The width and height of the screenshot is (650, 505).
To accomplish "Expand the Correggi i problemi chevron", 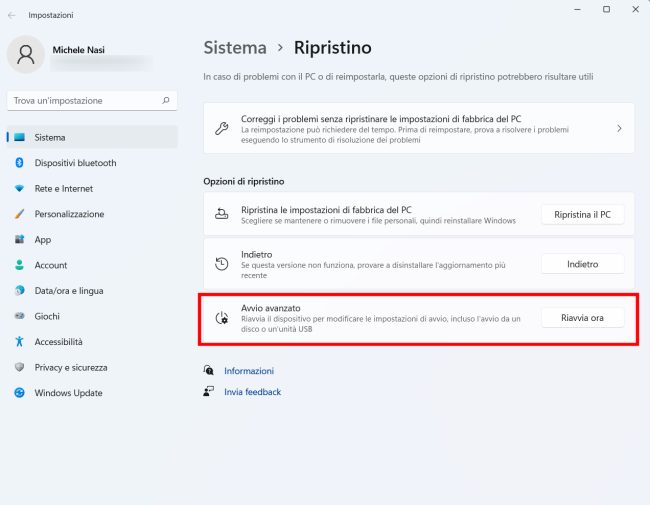I will point(619,129).
